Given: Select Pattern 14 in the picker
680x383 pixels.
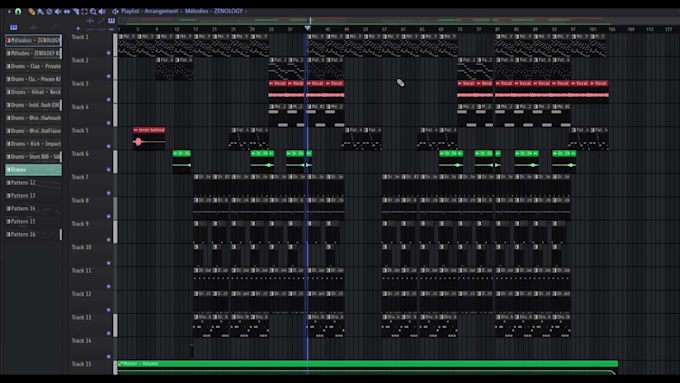Looking at the screenshot, I should tap(33, 209).
